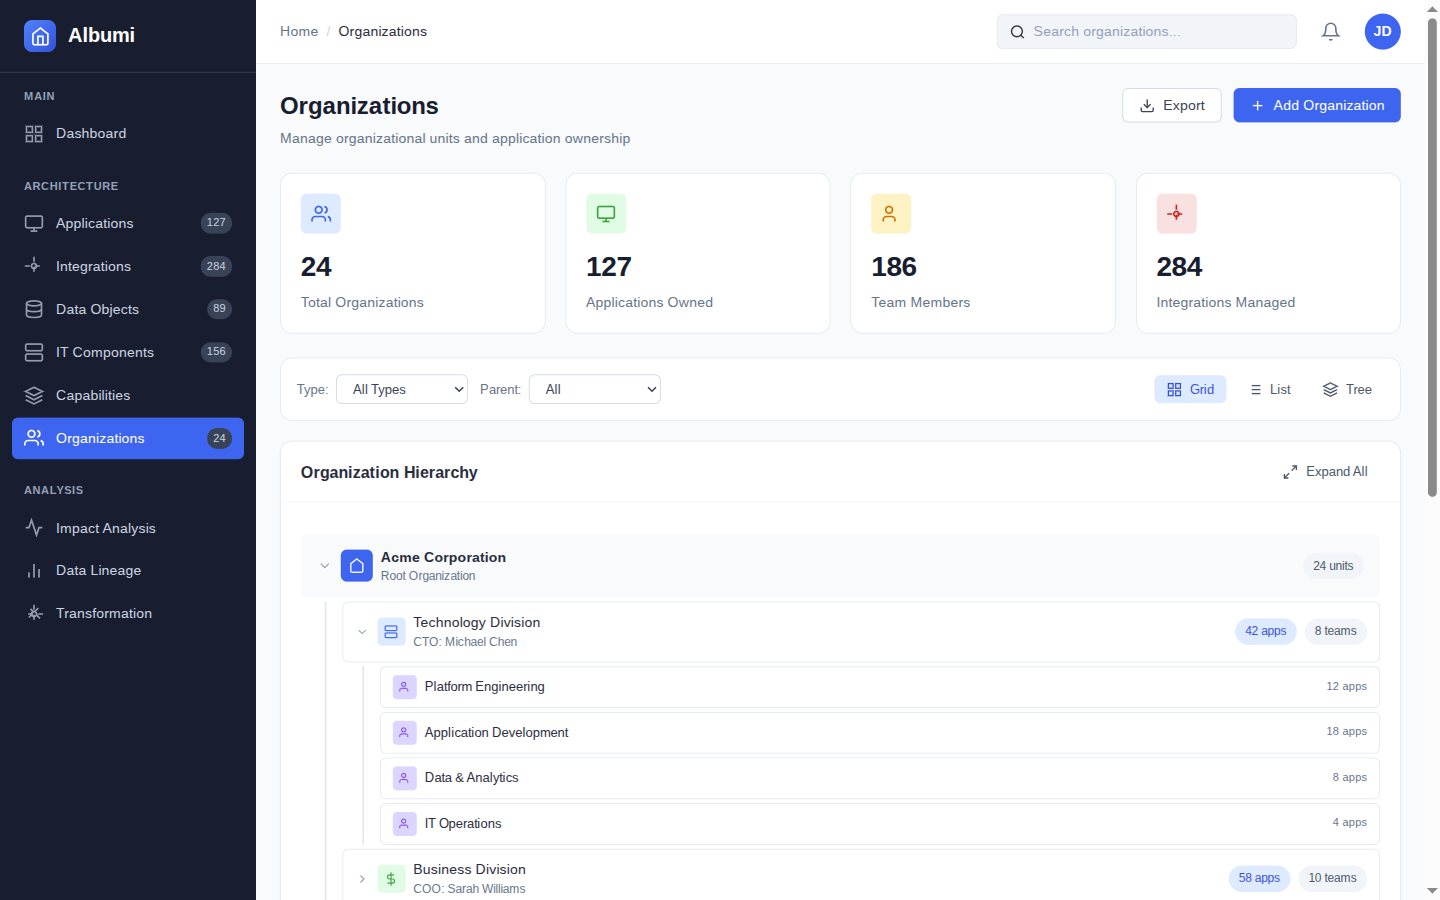Select the Data Lineage tool
This screenshot has height=900, width=1440.
98,570
